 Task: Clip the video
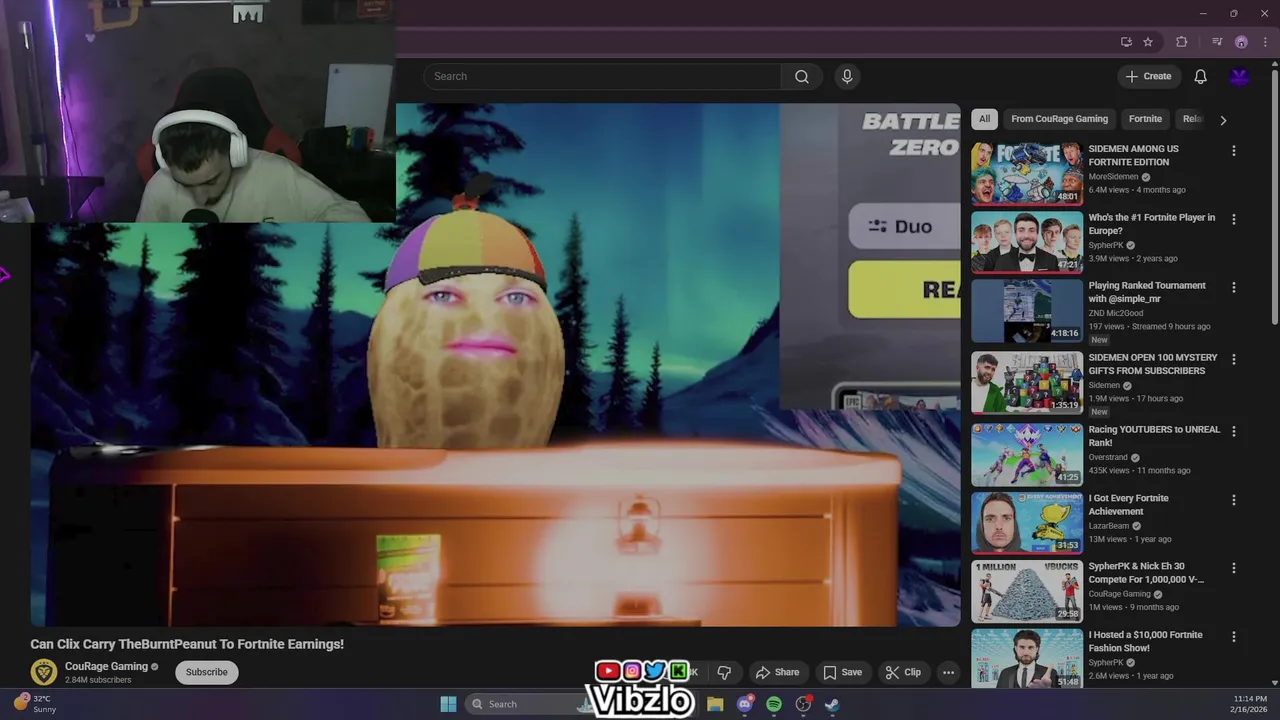pyautogui.click(x=903, y=672)
